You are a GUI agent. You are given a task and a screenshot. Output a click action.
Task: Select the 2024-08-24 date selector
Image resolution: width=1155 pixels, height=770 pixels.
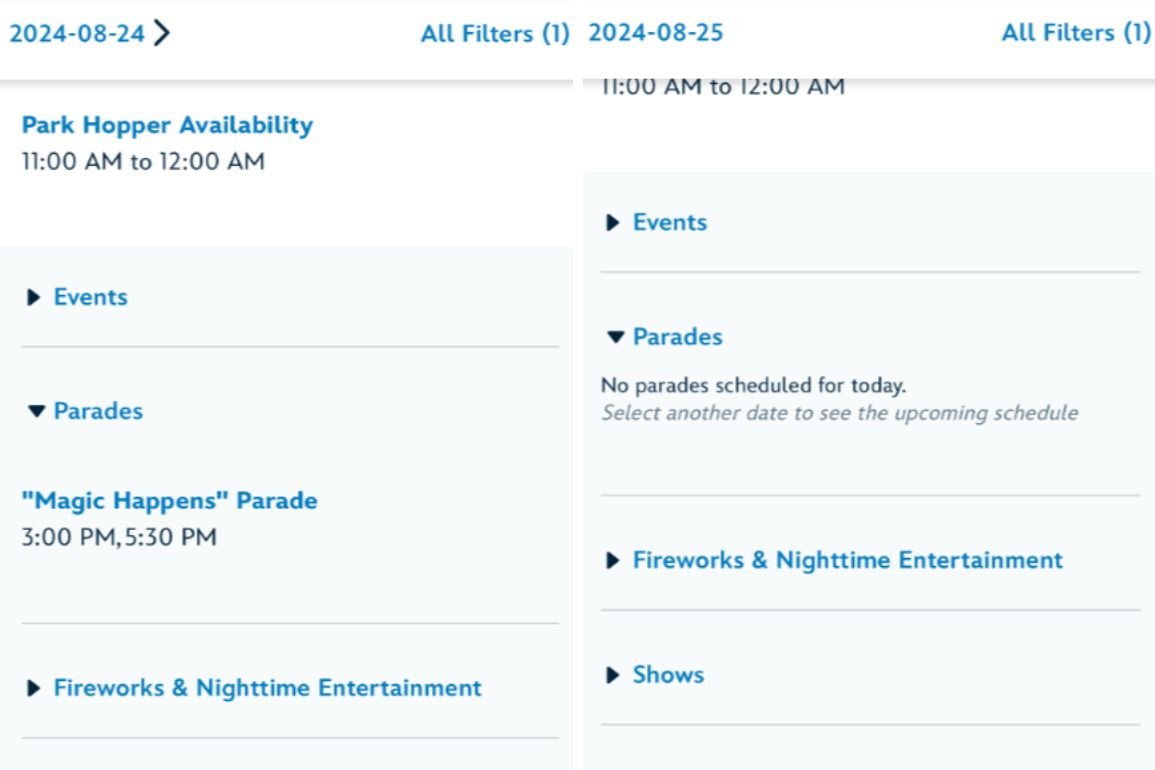pos(77,34)
